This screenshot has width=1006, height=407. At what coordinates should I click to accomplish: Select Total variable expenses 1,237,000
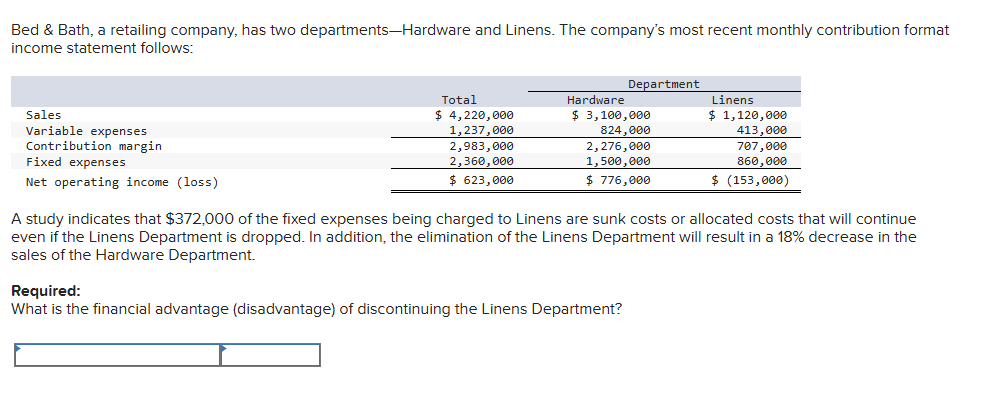[481, 131]
